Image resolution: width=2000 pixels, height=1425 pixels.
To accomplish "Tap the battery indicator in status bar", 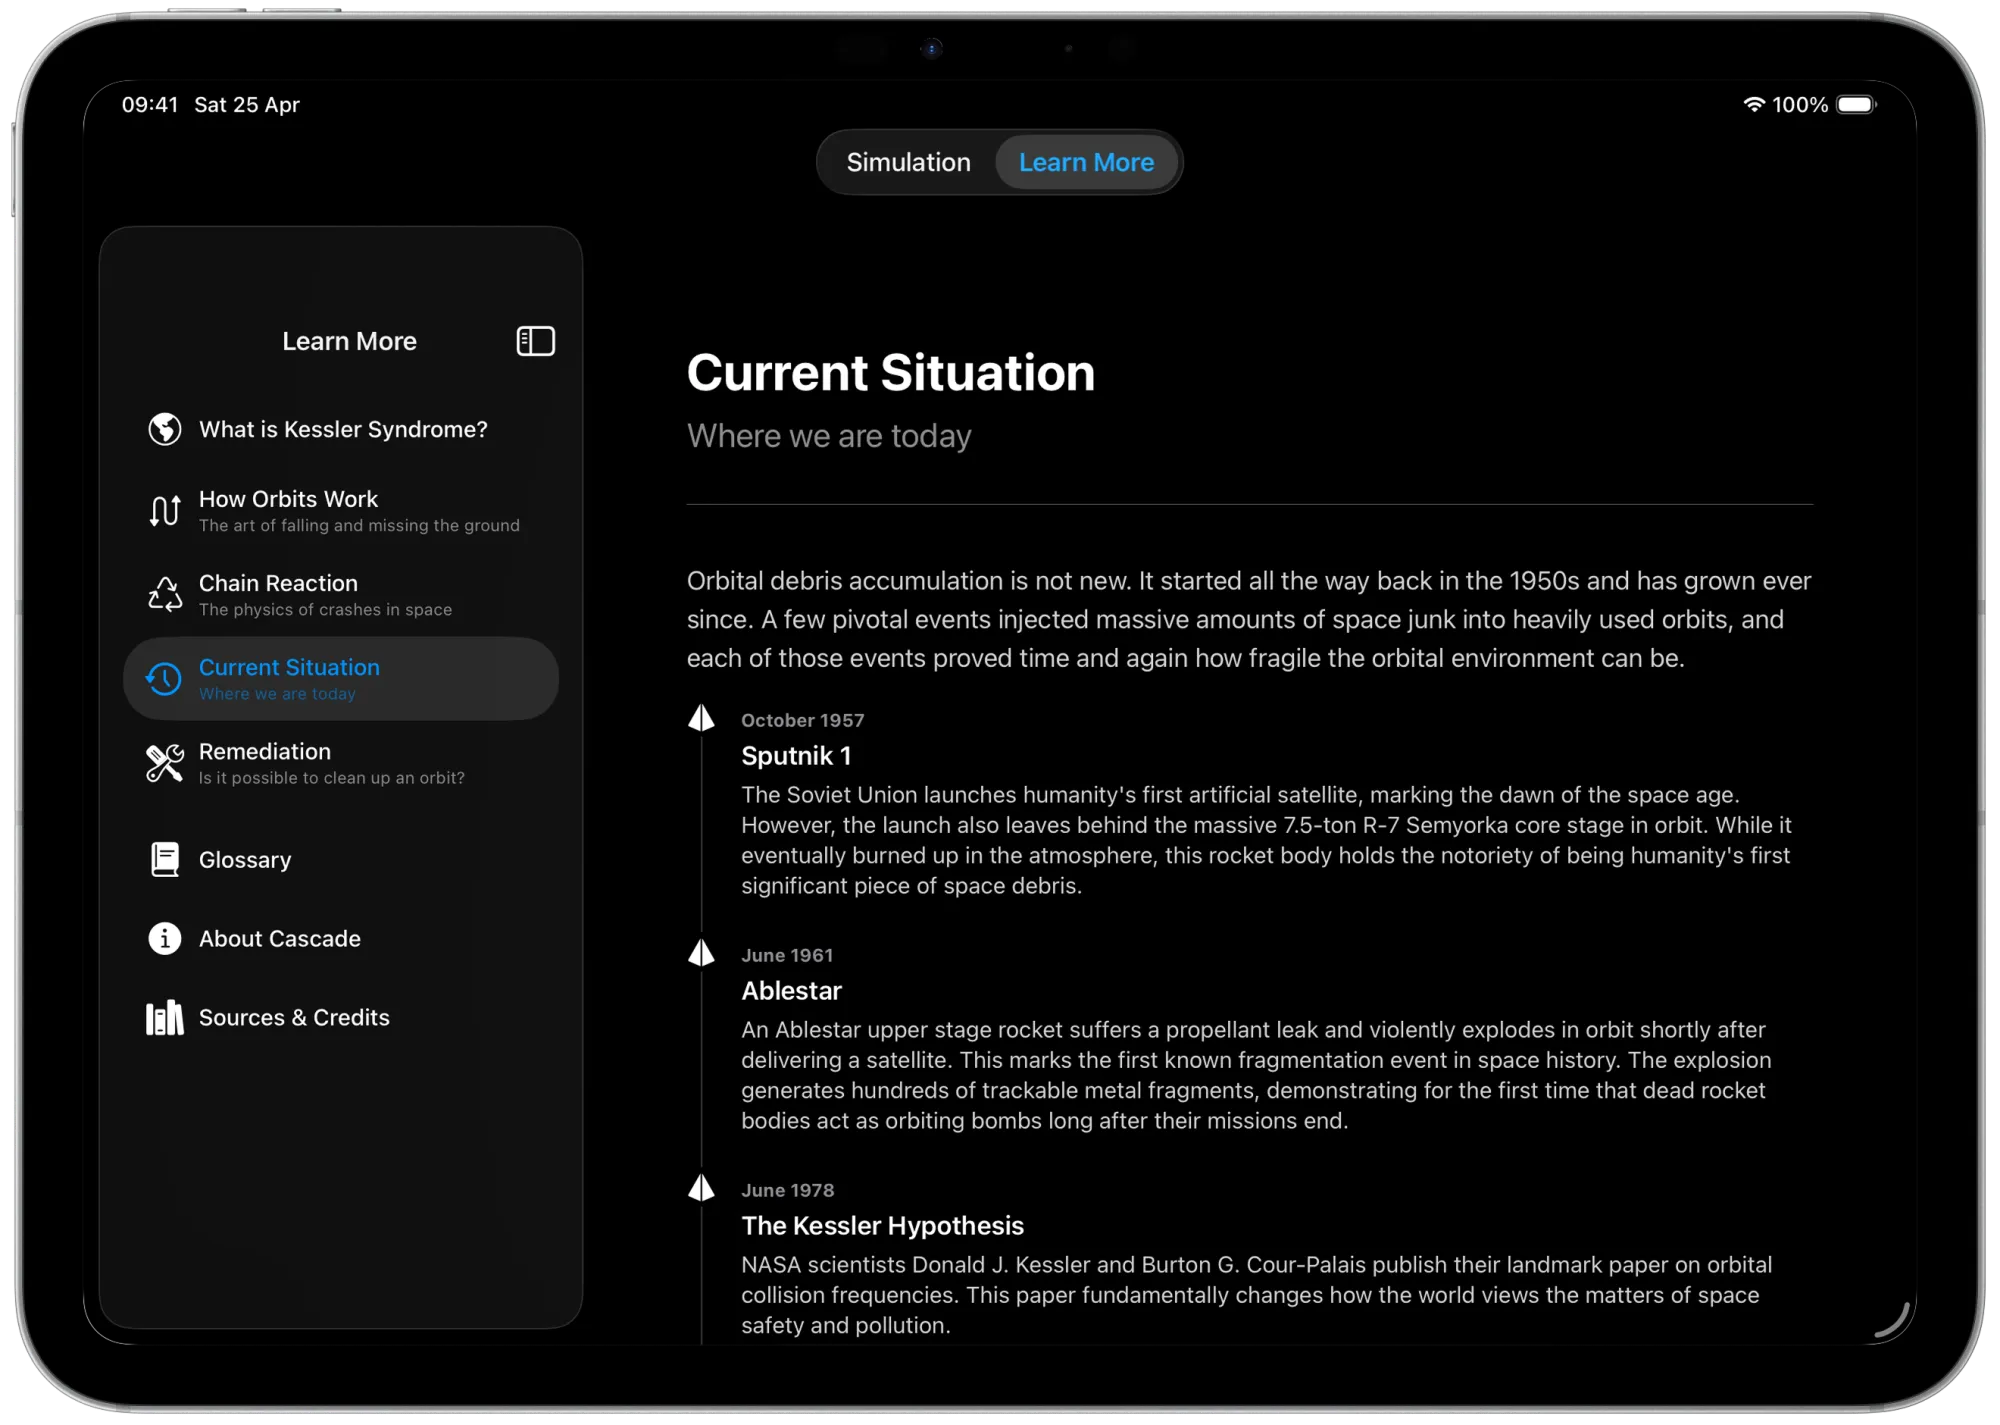I will [x=1856, y=105].
